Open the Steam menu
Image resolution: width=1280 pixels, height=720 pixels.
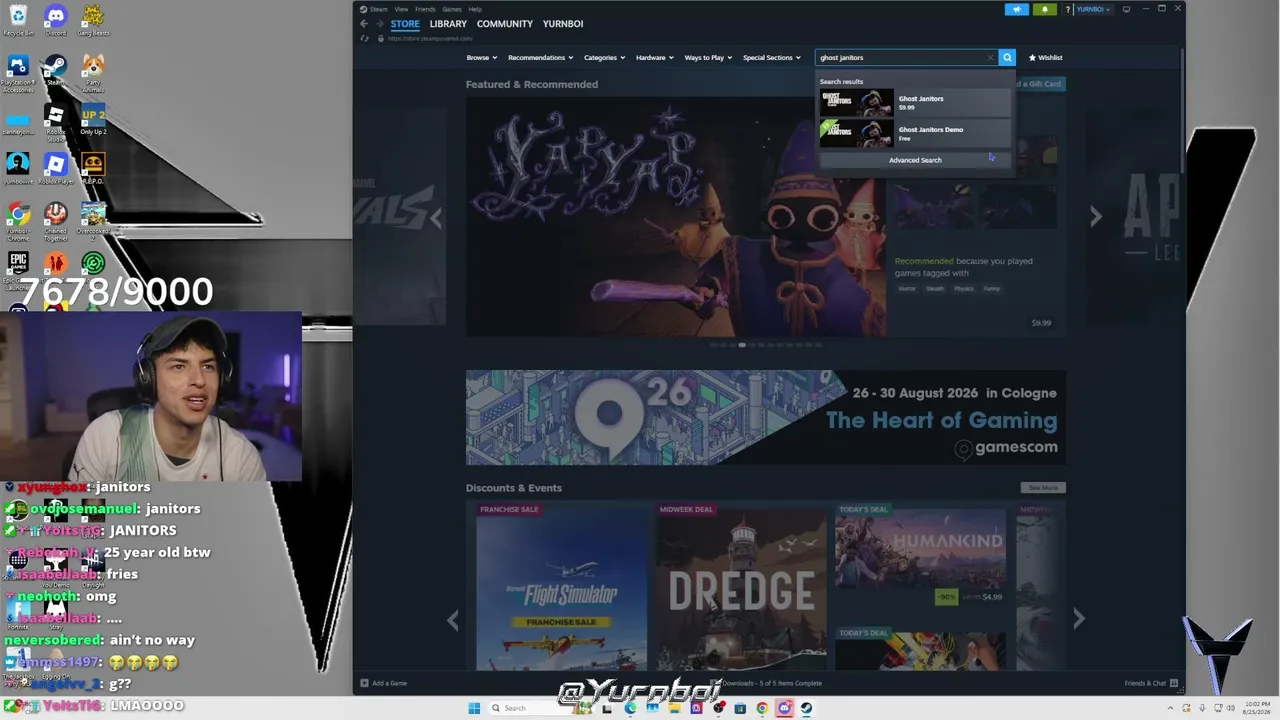pos(378,9)
